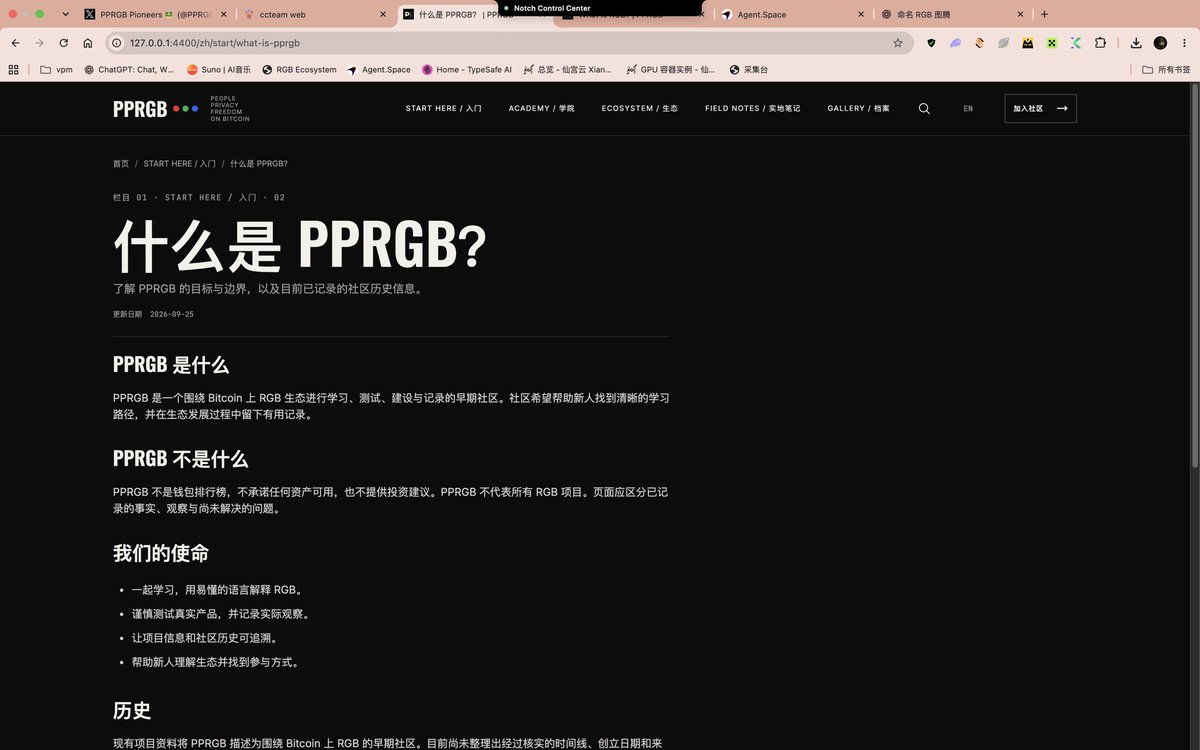The image size is (1200, 750).
Task: Open GPU 容器实例 bookmark
Action: [x=670, y=70]
